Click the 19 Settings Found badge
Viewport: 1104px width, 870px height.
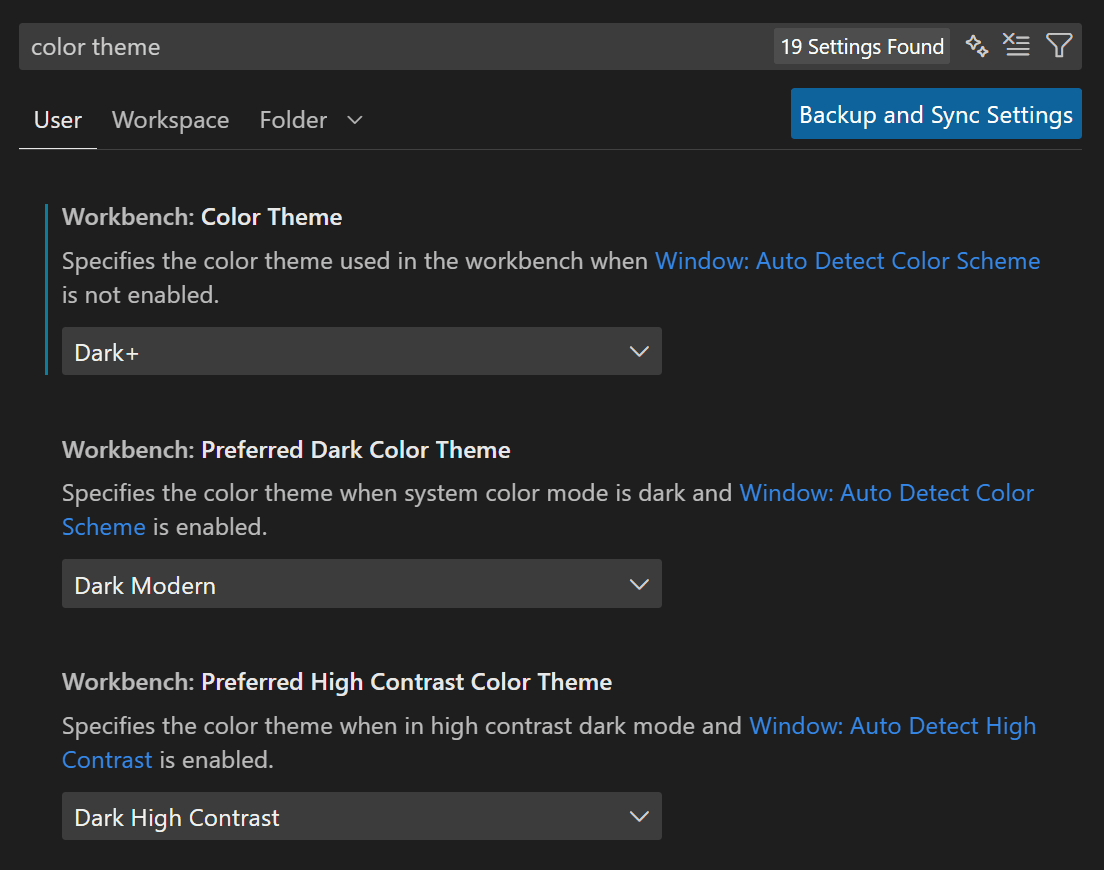click(861, 46)
